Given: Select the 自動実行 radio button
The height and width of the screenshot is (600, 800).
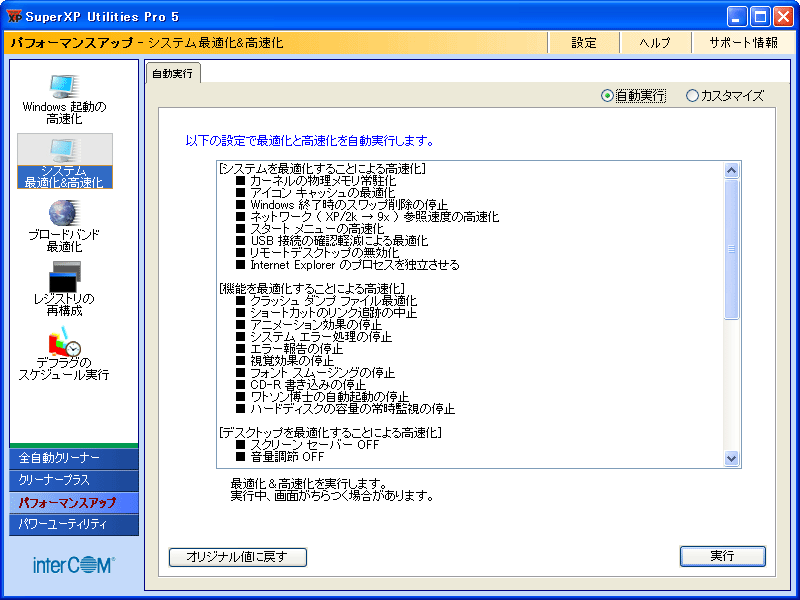Looking at the screenshot, I should point(633,95).
